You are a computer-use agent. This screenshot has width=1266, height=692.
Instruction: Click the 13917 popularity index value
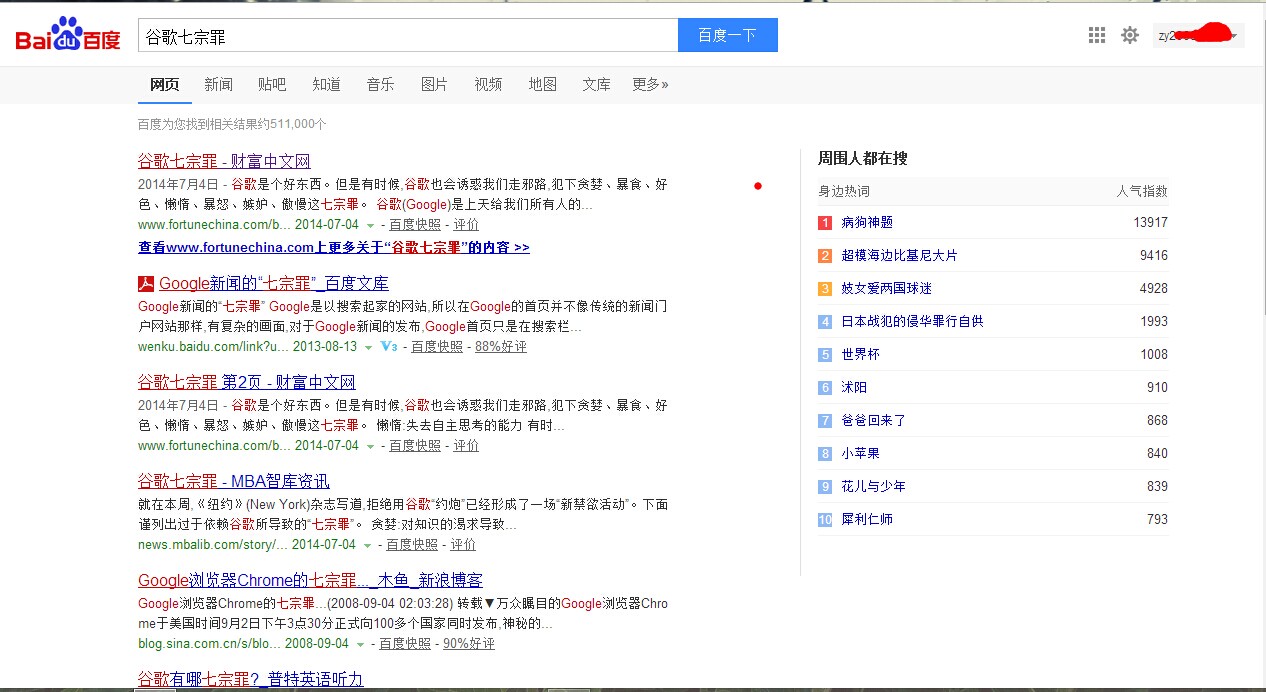1150,222
